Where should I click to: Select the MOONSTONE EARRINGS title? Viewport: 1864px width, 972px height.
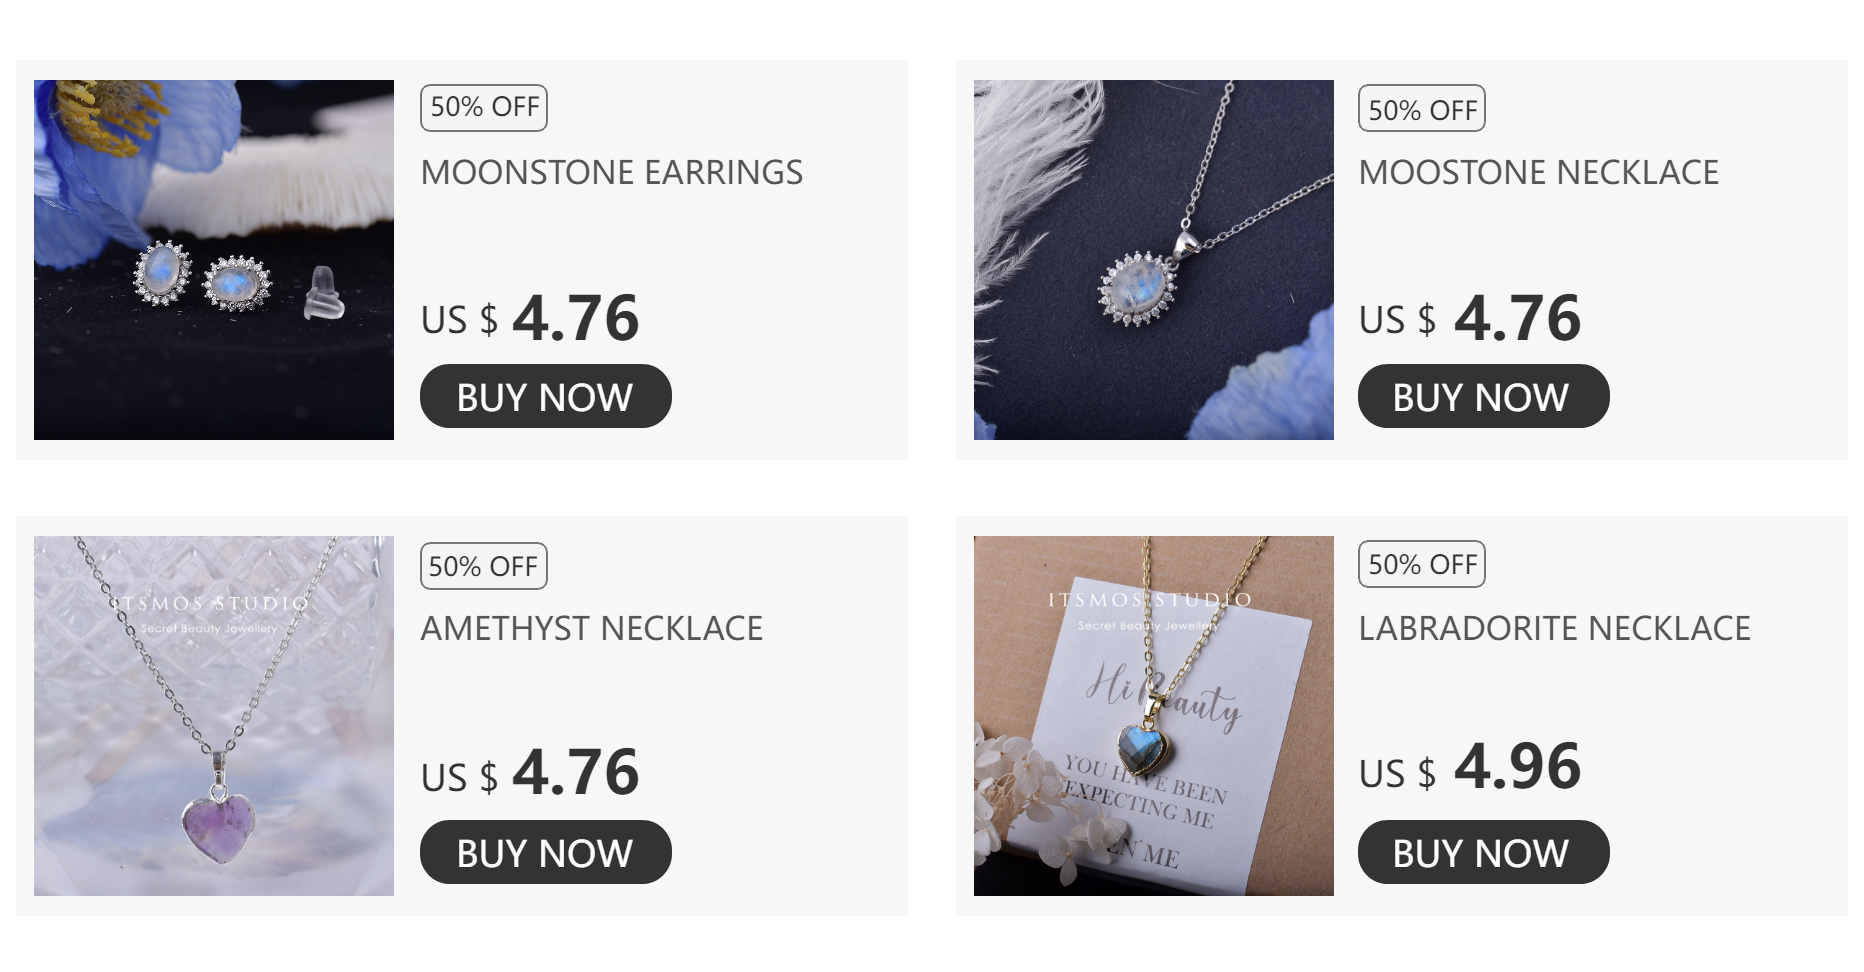pos(612,172)
